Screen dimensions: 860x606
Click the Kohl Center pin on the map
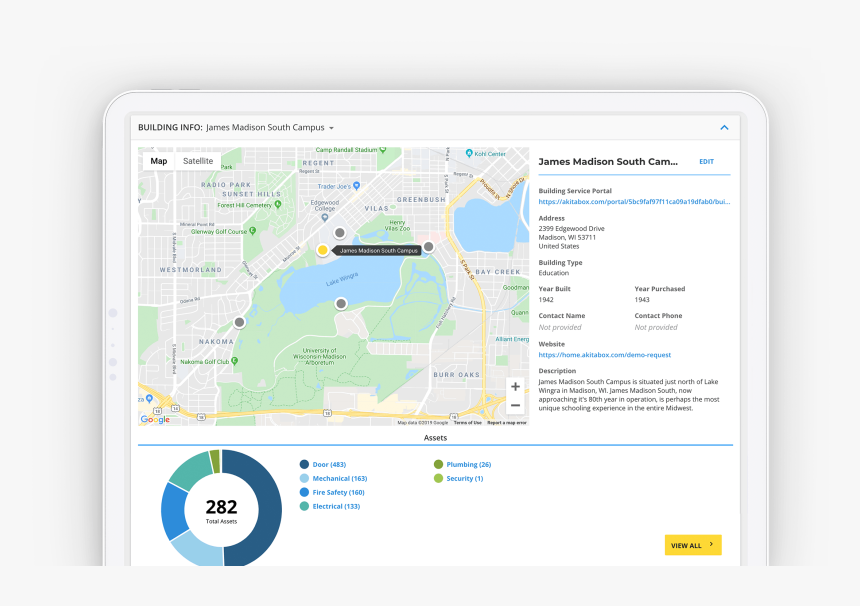(x=469, y=154)
